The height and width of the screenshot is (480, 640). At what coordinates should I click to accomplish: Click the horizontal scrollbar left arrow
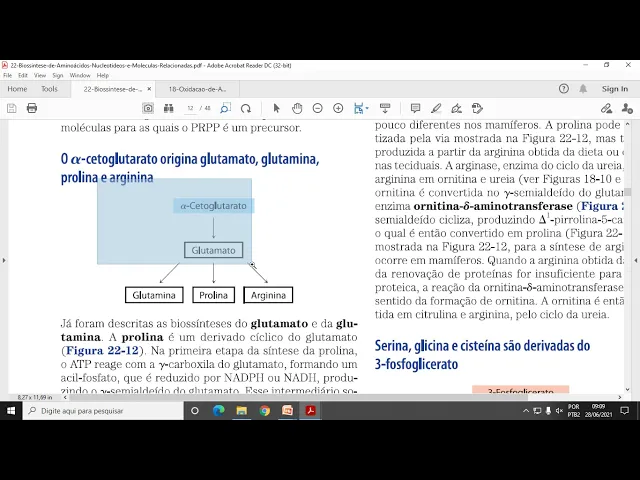click(65, 397)
